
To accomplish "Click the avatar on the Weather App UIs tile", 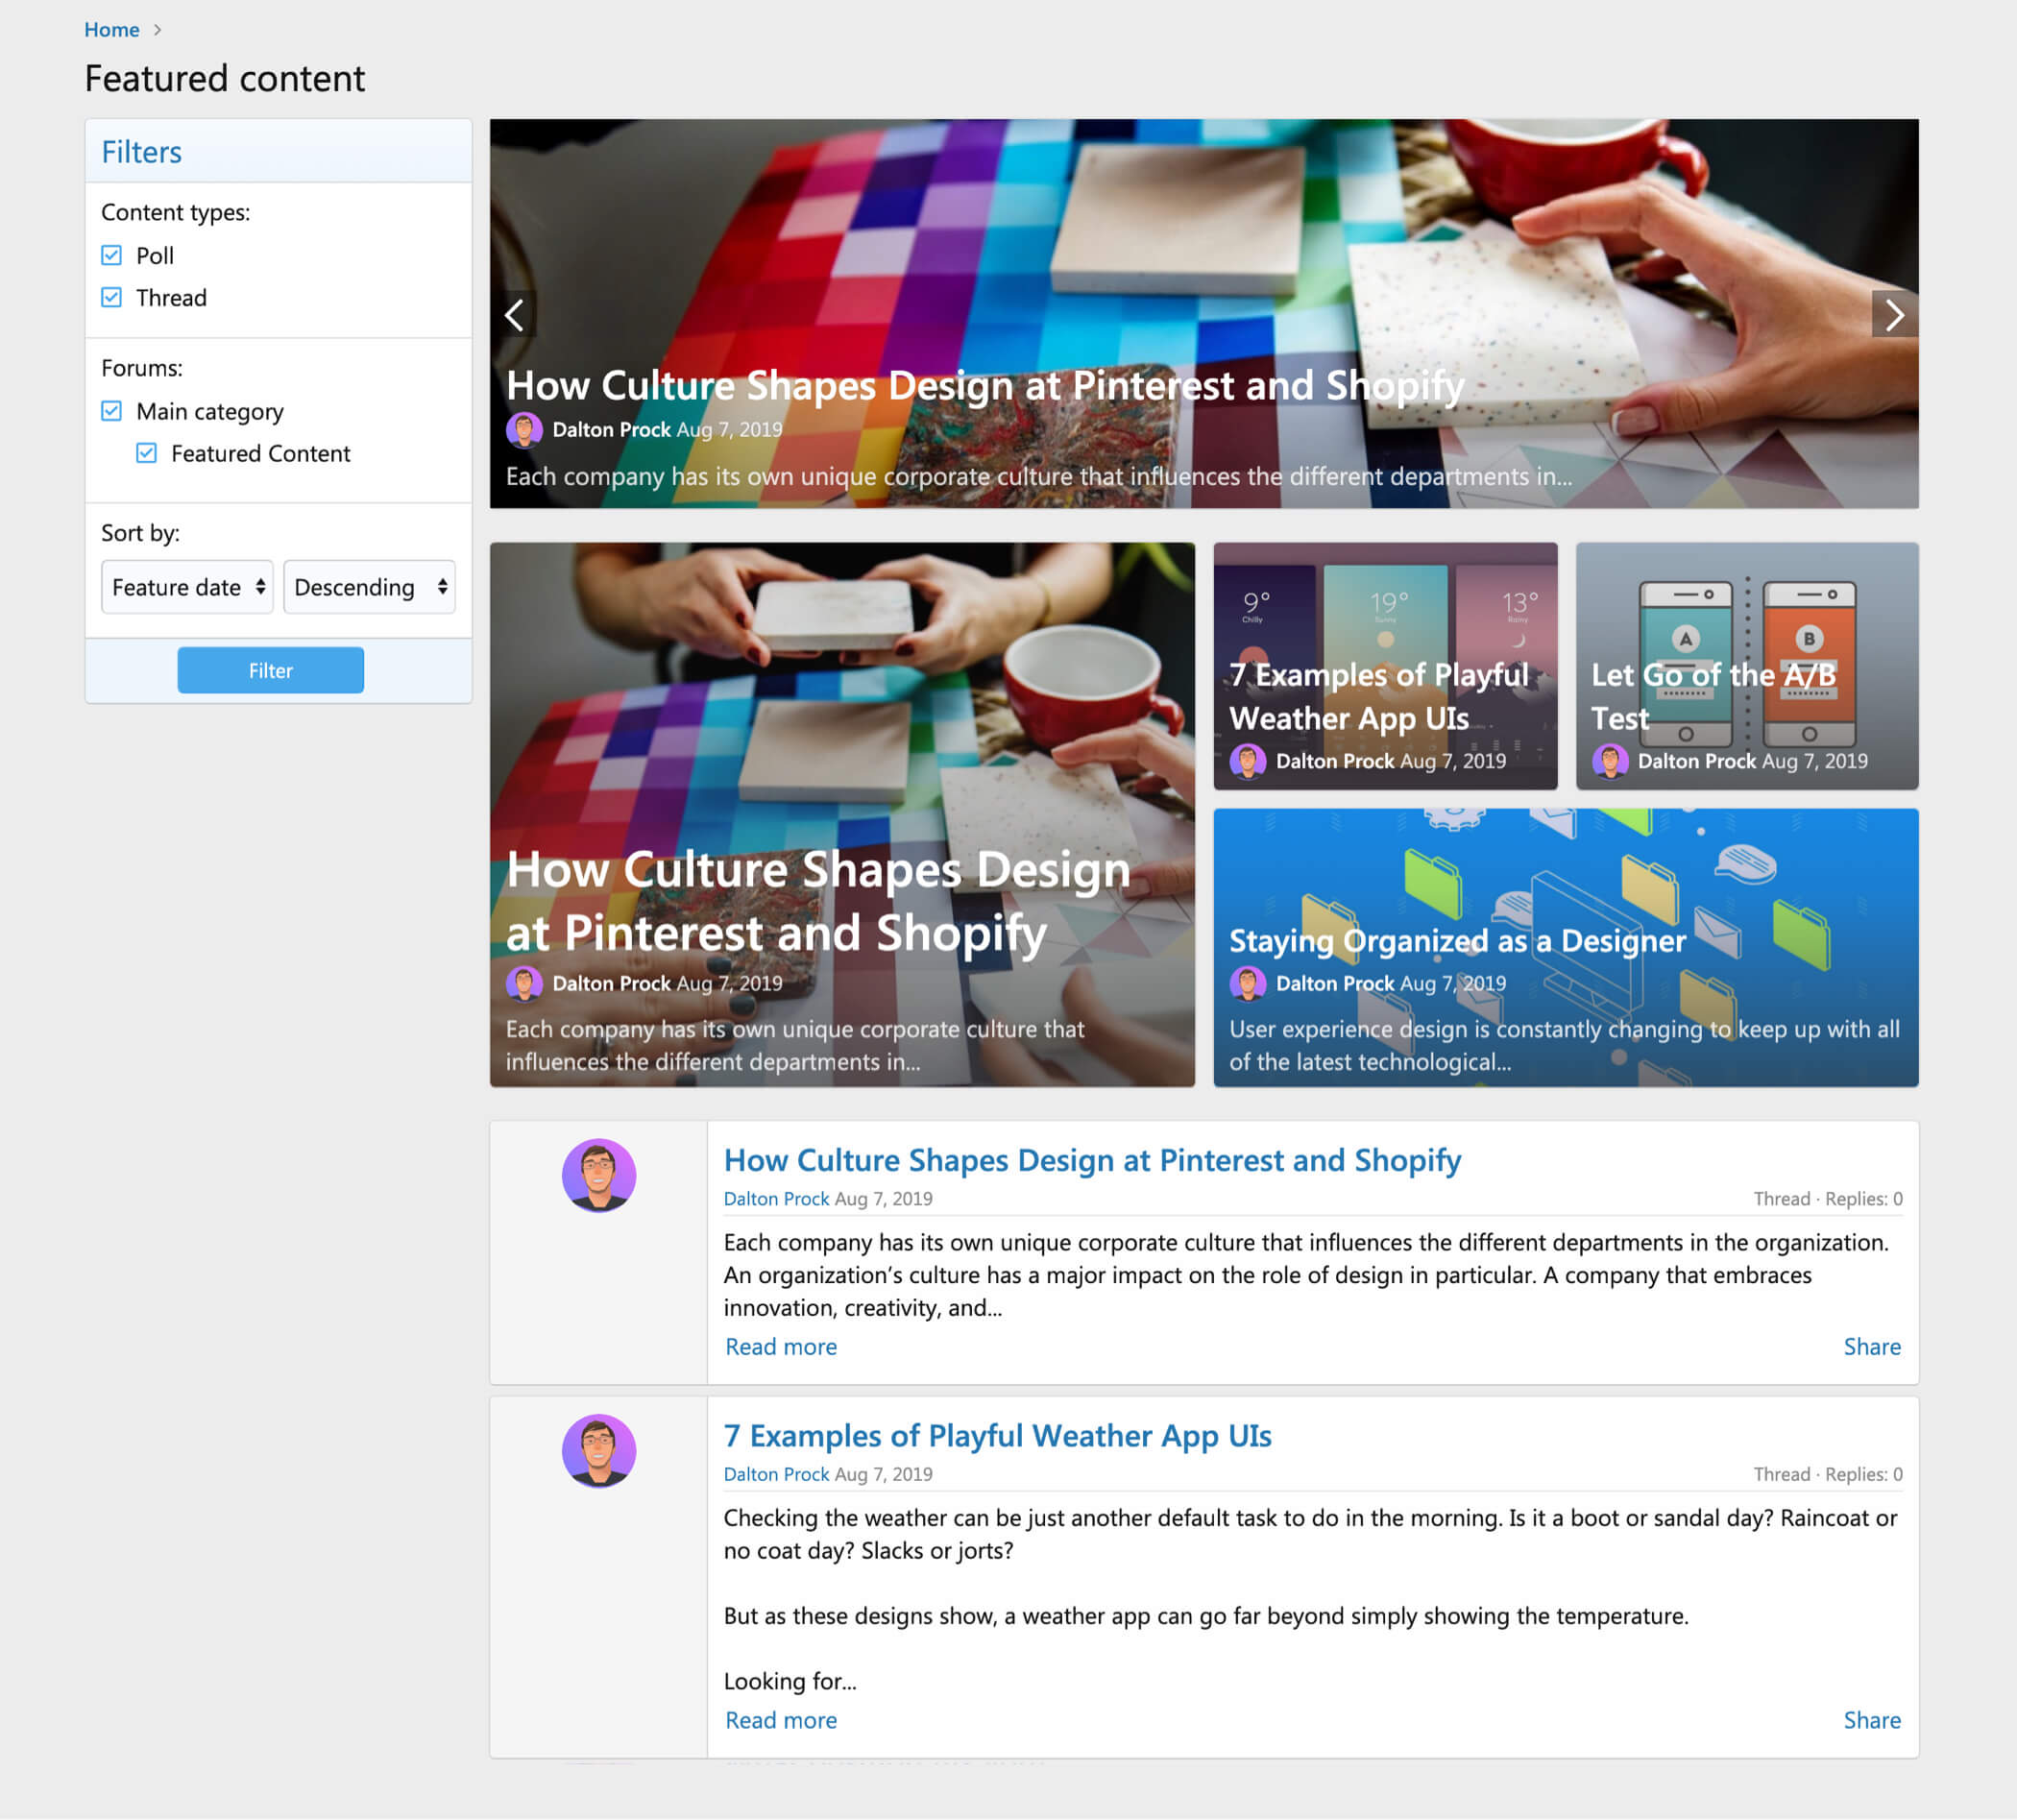I will coord(1247,761).
